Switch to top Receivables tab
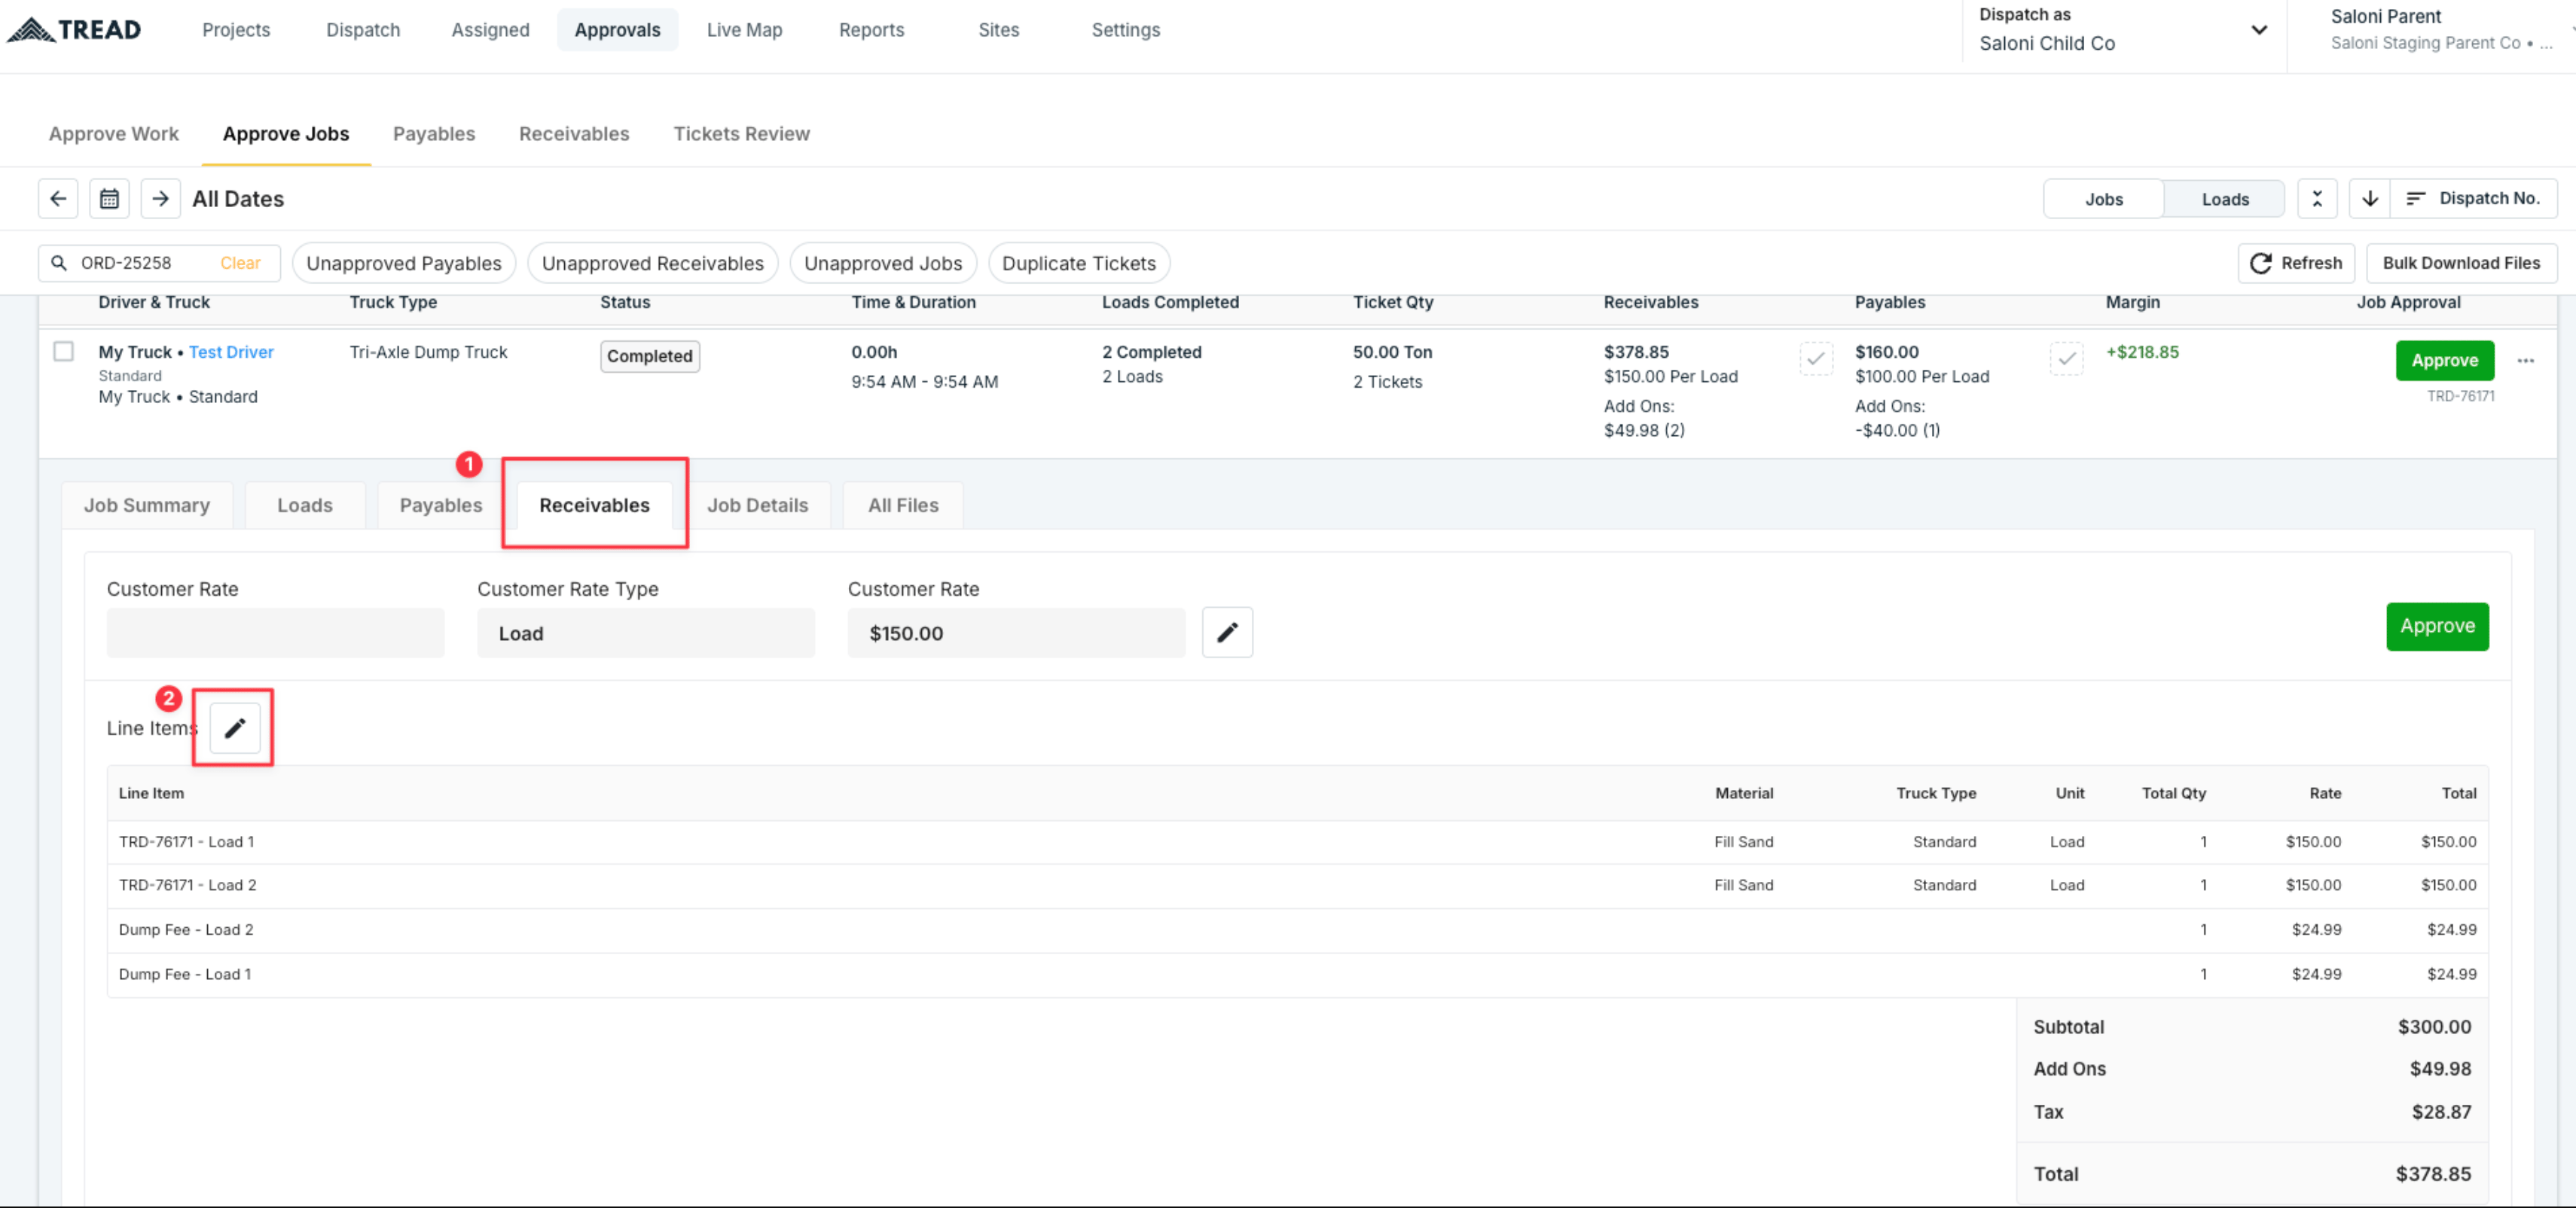Screen dimensions: 2576x1208 click(x=574, y=134)
